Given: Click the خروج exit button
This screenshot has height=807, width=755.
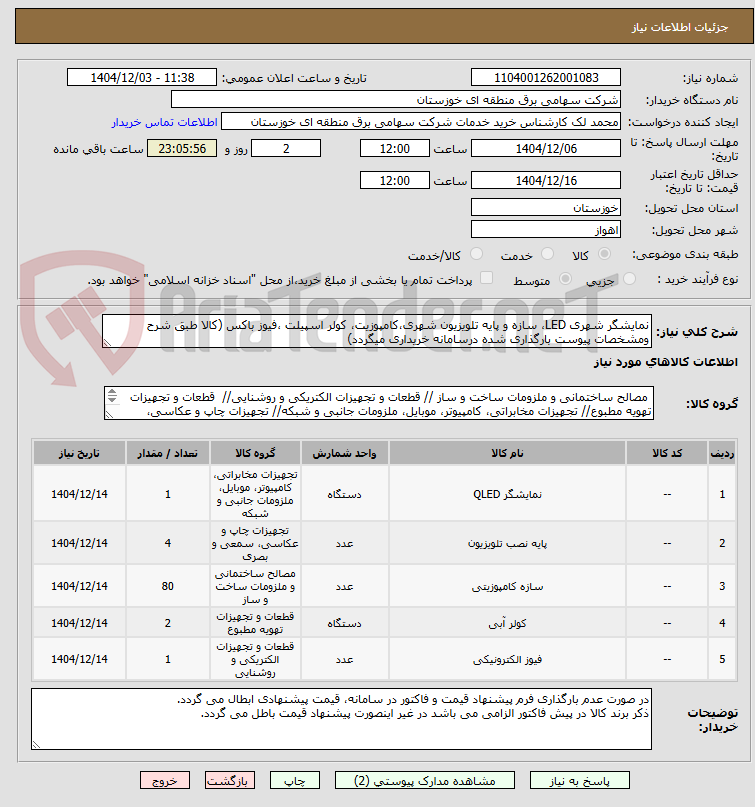Looking at the screenshot, I should click(x=165, y=781).
